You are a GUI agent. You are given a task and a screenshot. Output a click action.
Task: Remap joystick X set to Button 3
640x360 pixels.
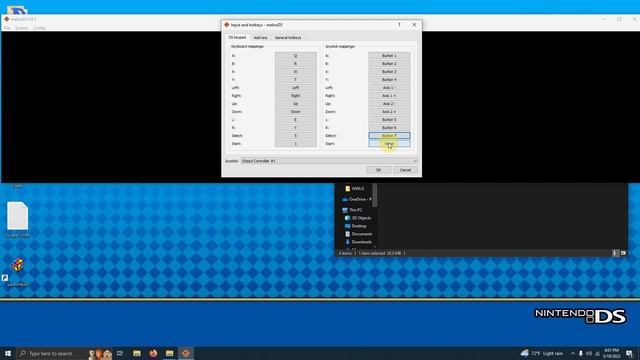(389, 71)
